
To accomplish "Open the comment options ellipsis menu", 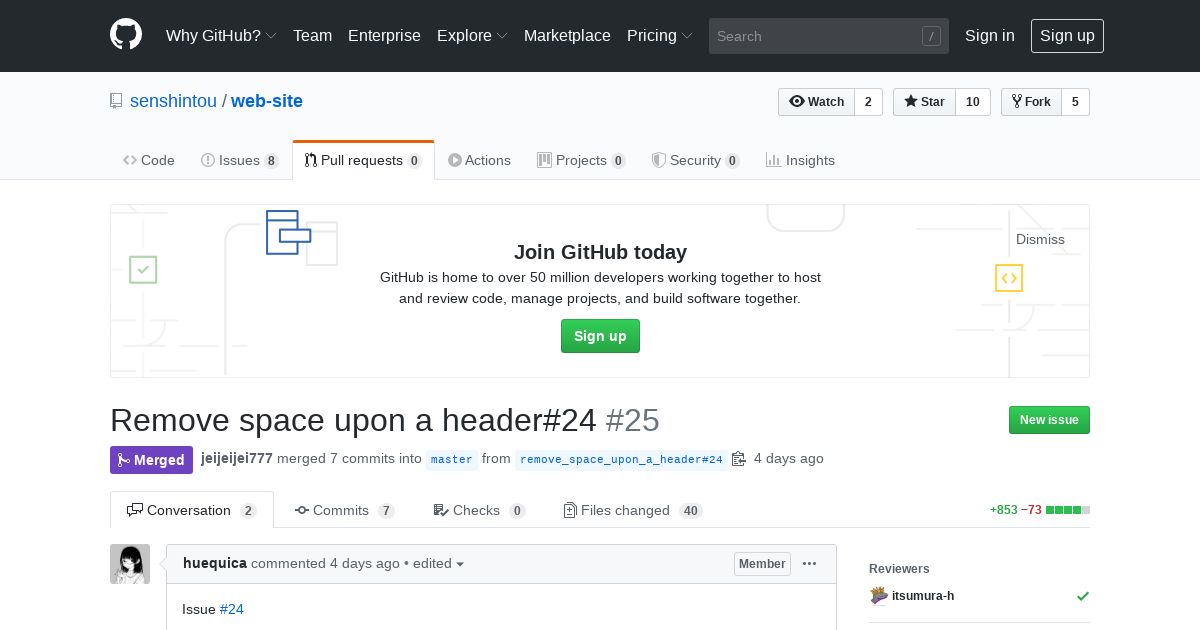I will click(810, 564).
